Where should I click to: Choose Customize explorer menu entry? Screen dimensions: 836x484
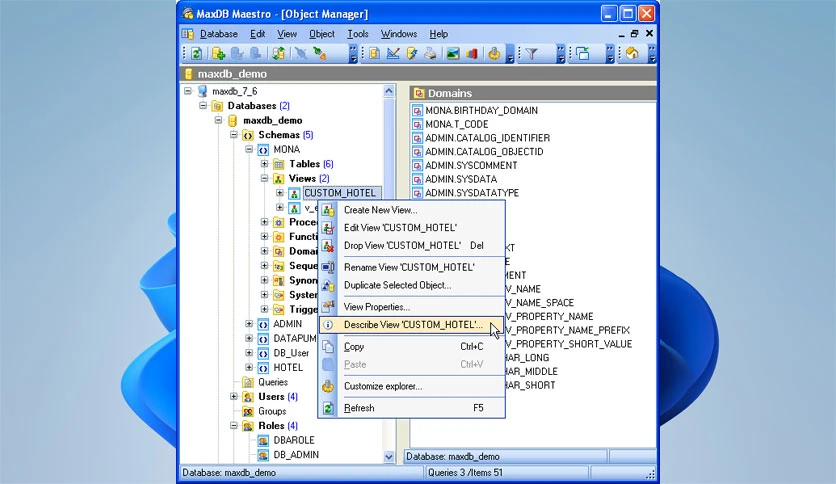[412, 386]
